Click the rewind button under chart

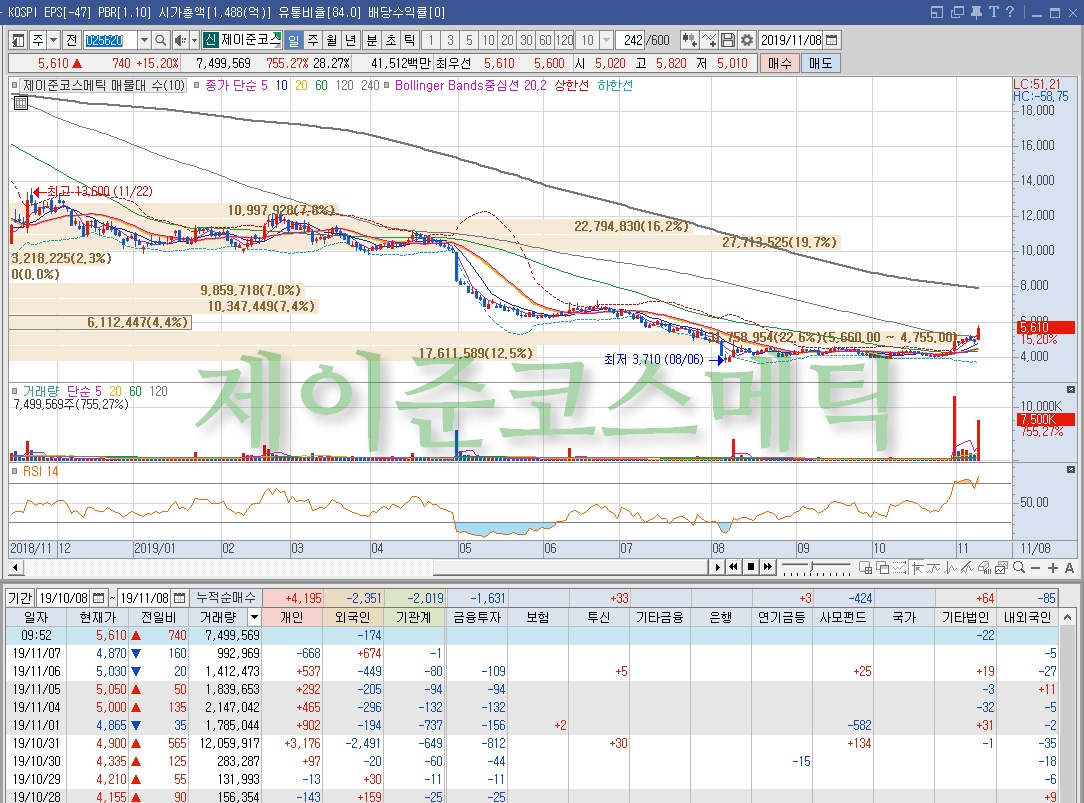pos(733,567)
